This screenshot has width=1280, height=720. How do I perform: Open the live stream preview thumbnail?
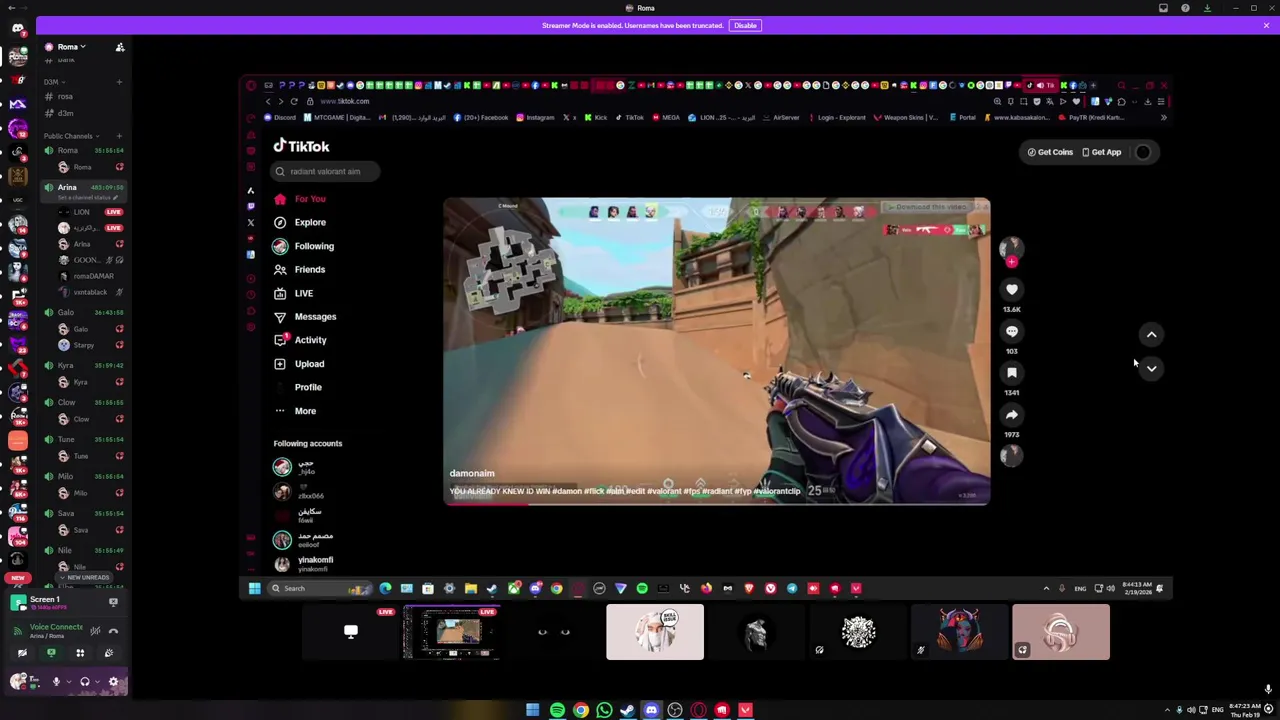[452, 633]
